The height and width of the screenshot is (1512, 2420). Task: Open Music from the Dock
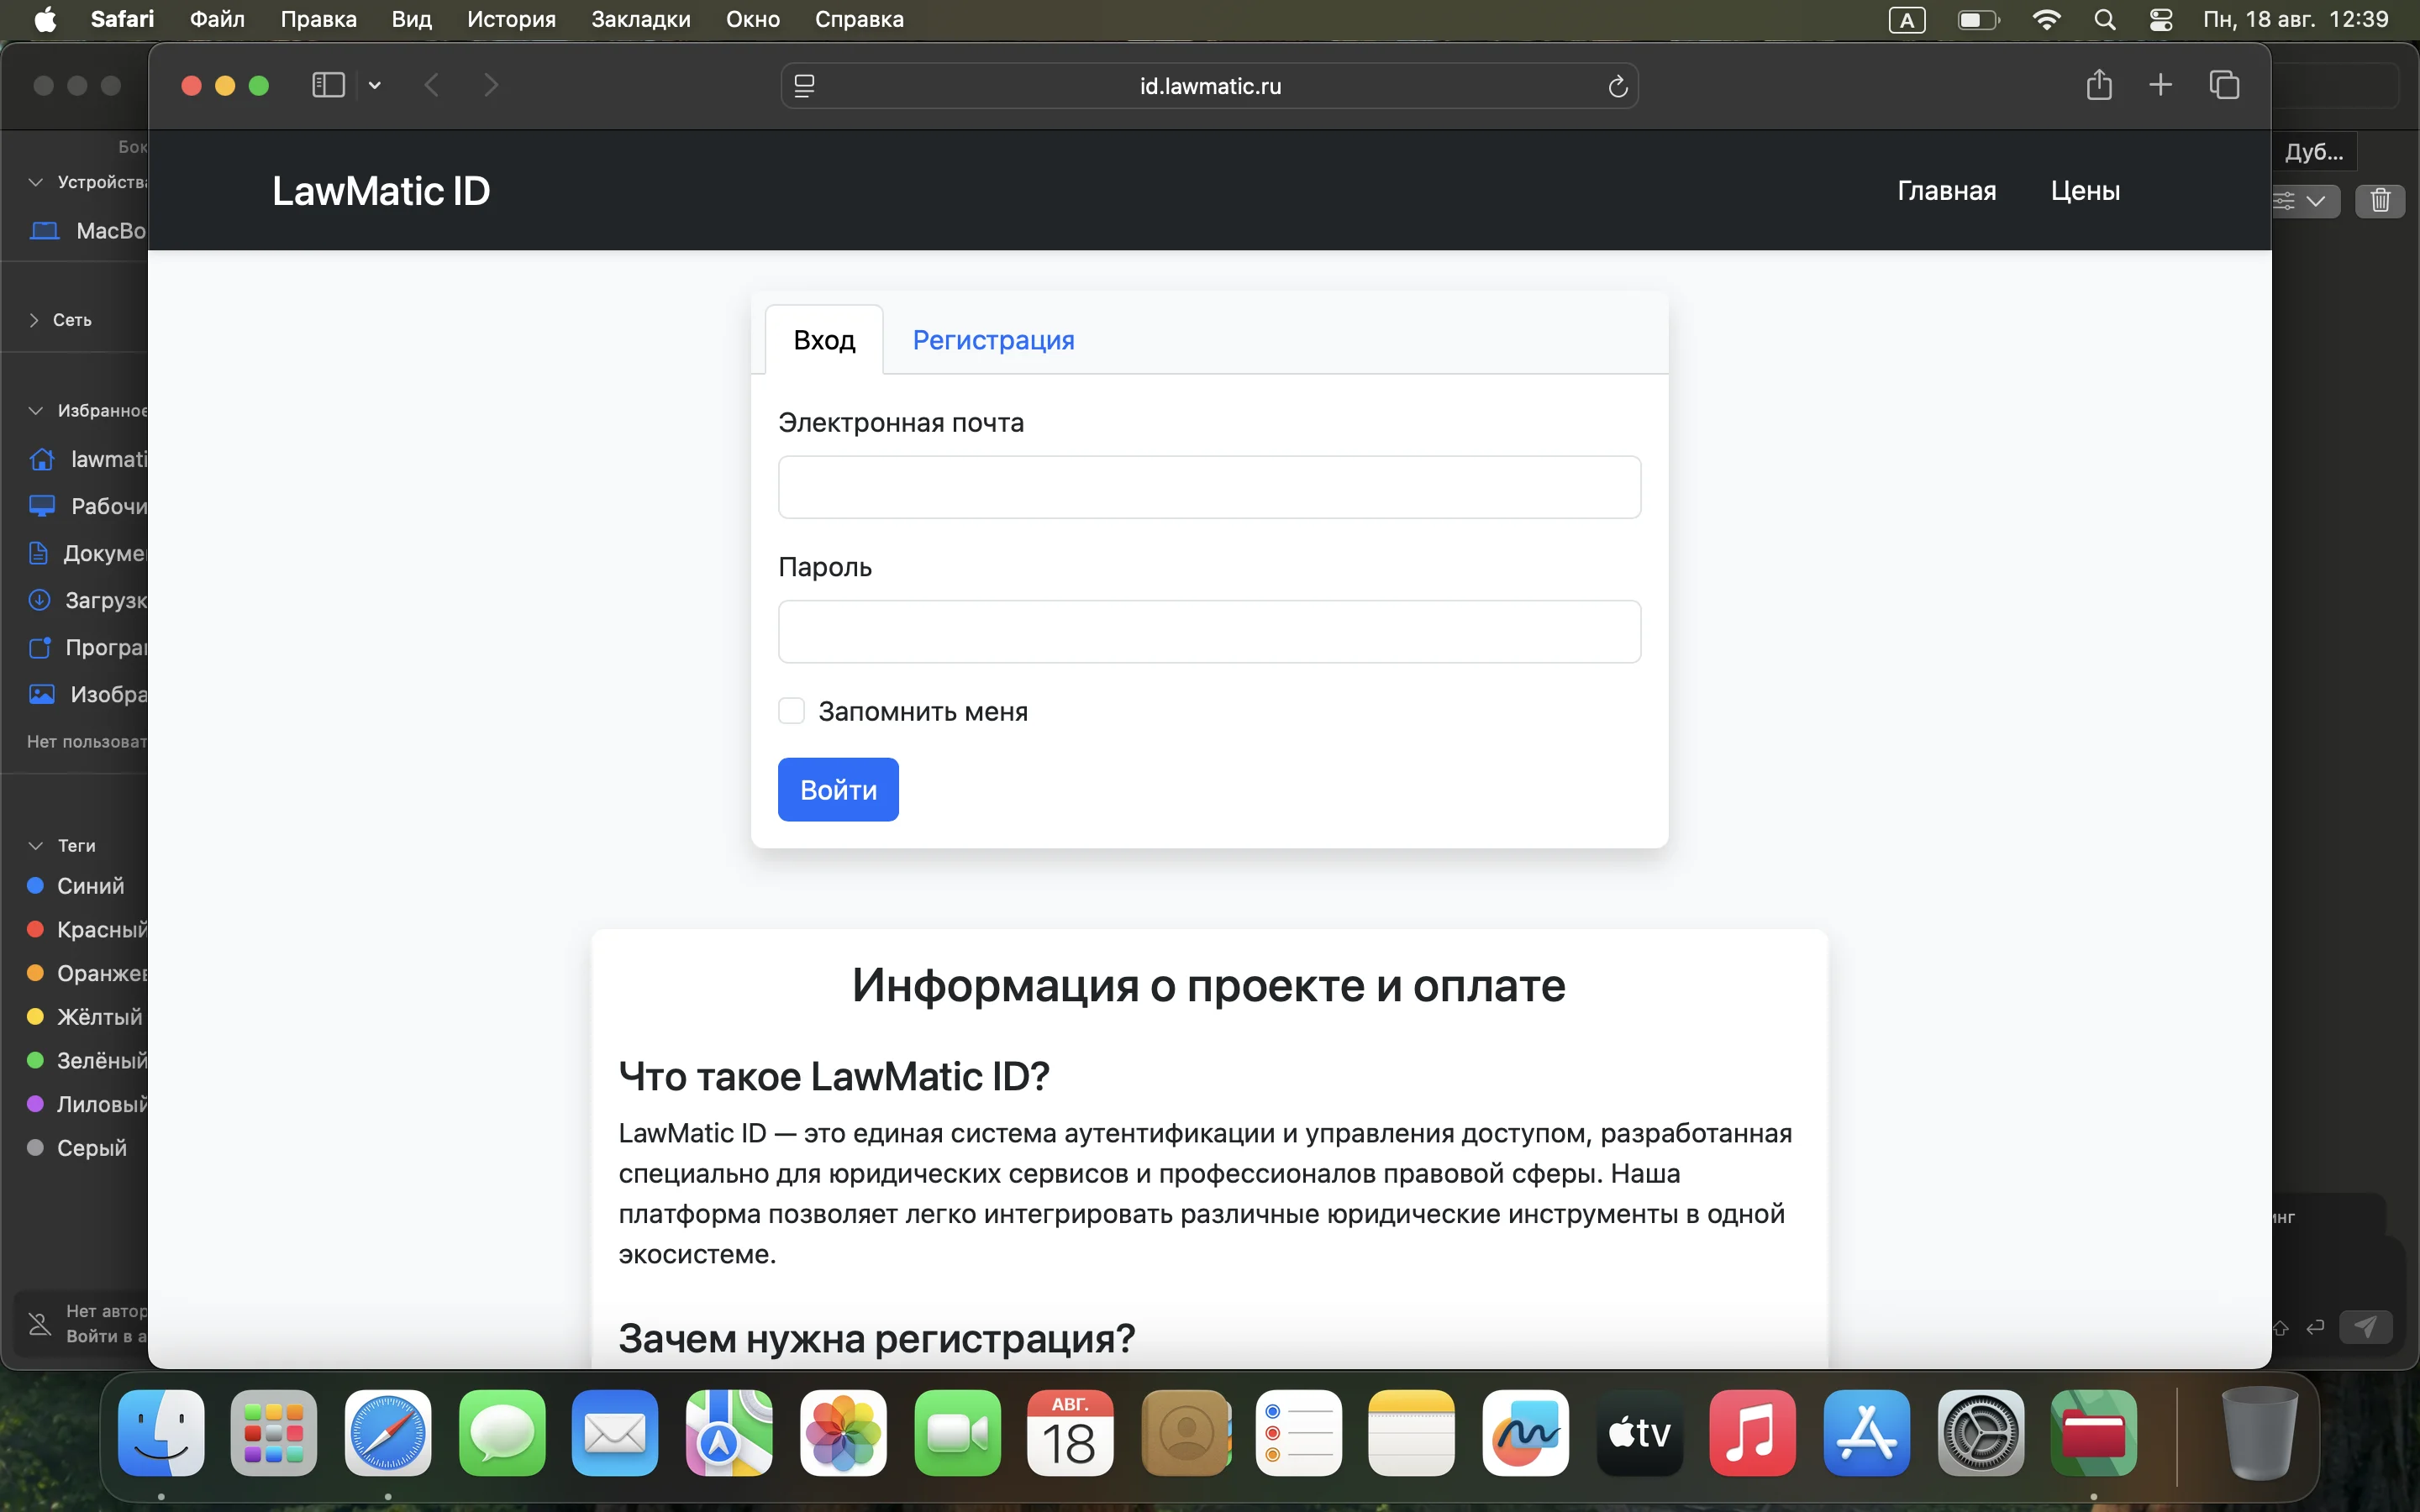coord(1752,1433)
